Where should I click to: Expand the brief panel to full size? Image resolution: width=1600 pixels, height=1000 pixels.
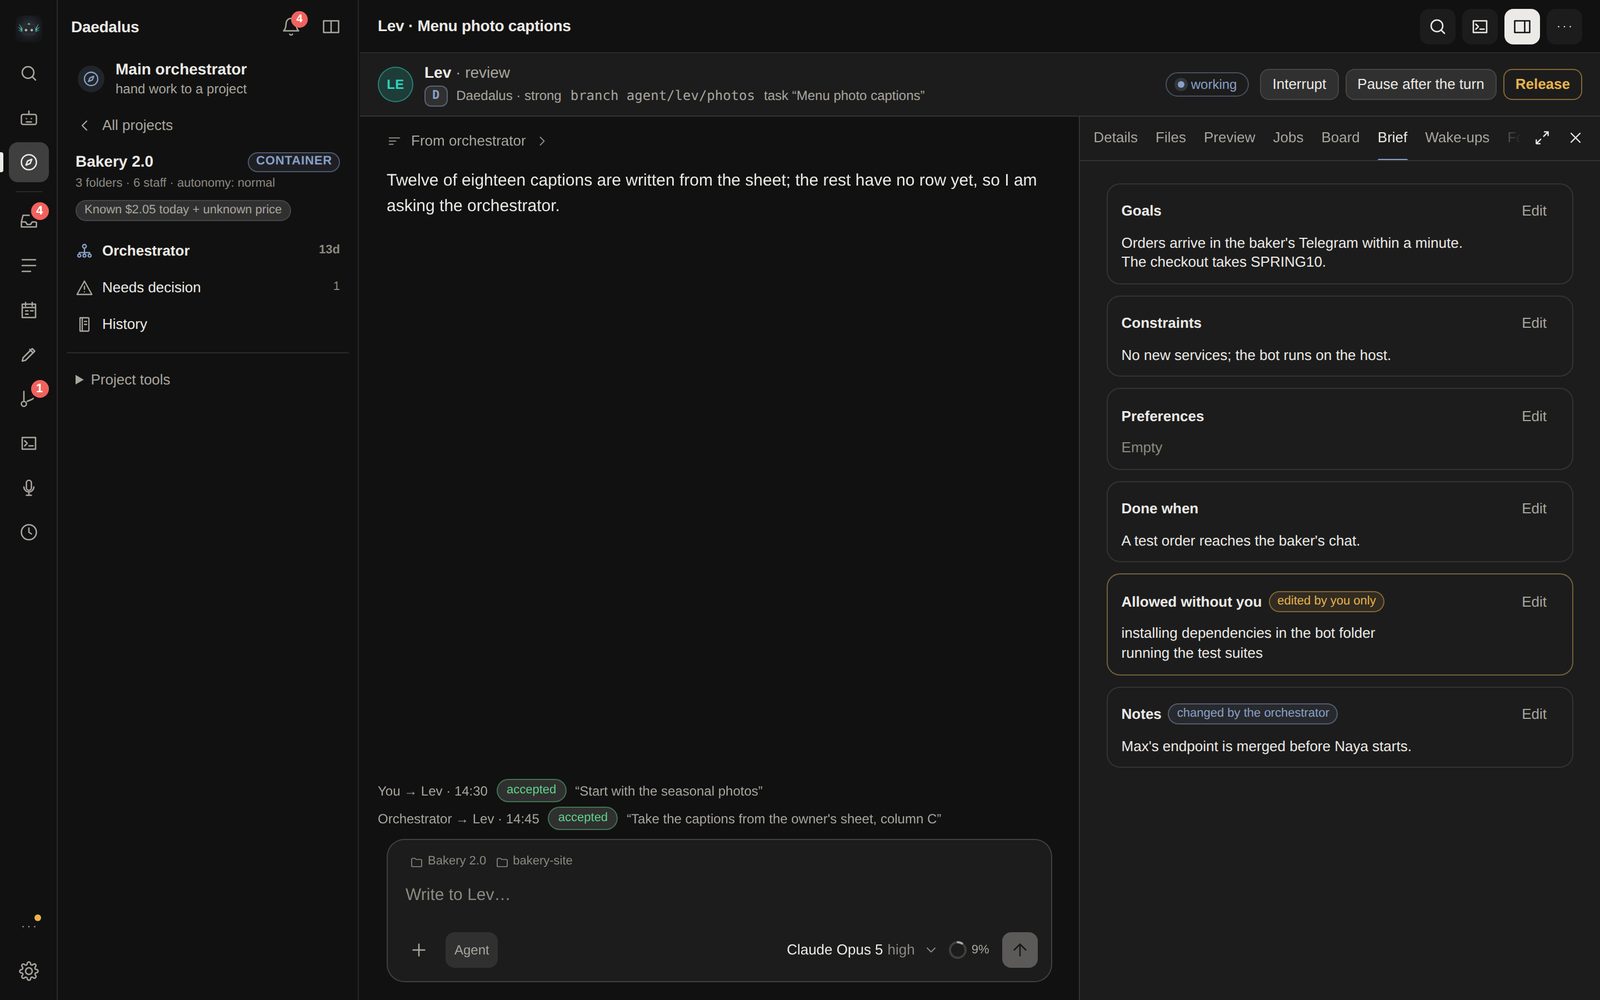pos(1542,138)
